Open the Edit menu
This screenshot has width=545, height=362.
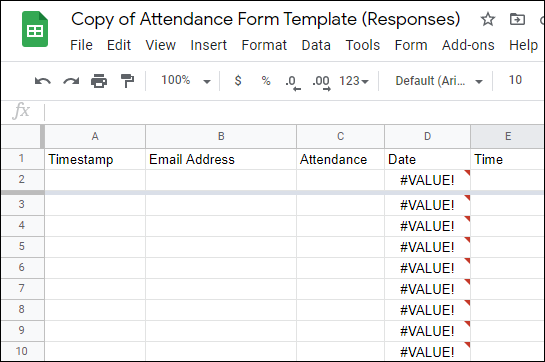pyautogui.click(x=119, y=45)
